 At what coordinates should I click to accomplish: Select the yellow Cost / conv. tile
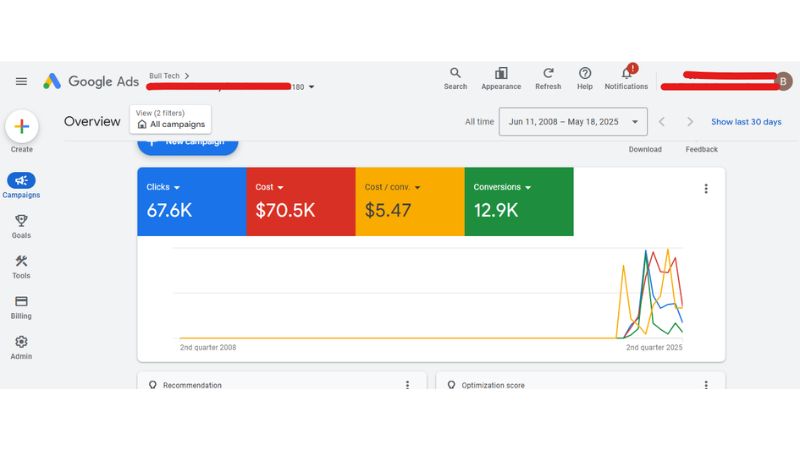coord(410,202)
